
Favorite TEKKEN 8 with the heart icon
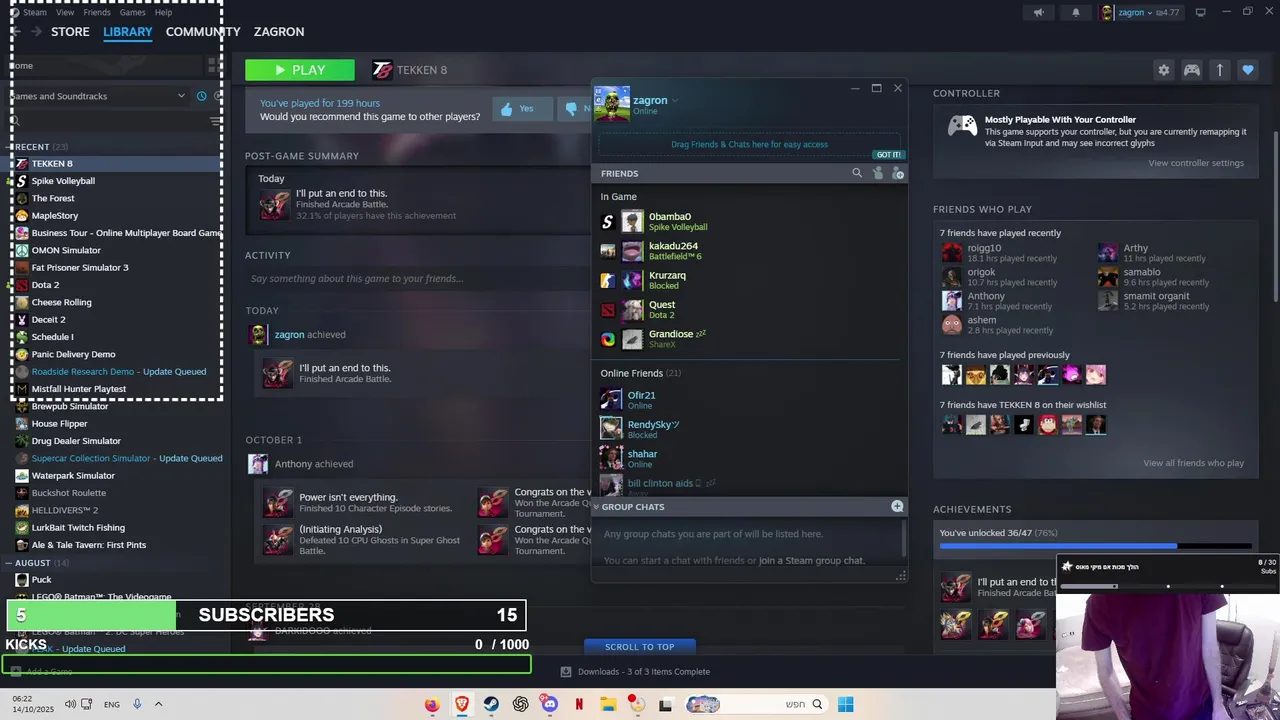pos(1247,70)
